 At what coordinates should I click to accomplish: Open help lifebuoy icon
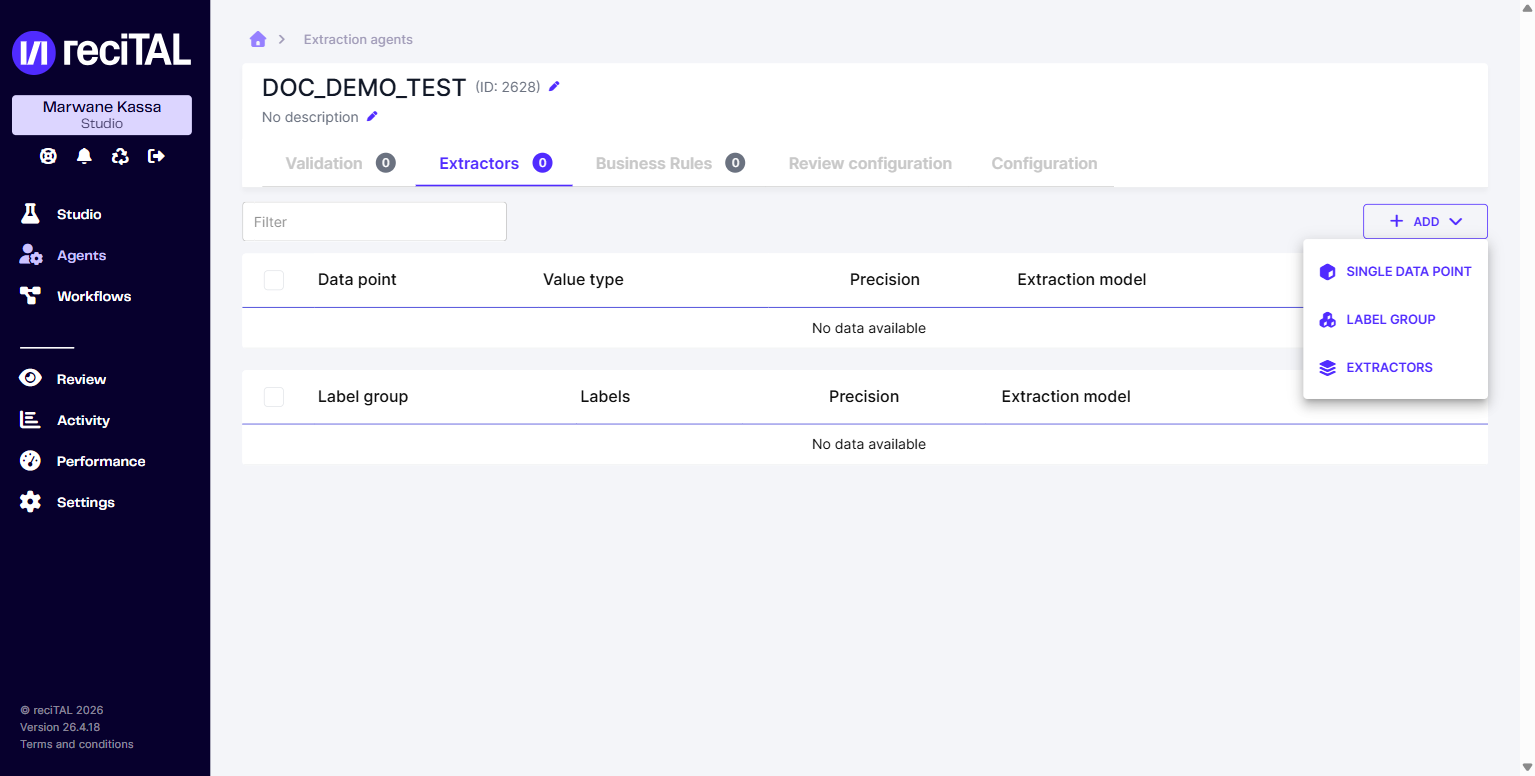click(48, 156)
